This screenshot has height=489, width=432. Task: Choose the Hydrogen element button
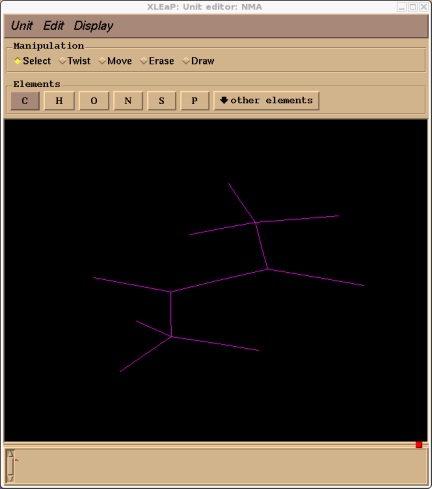pos(59,101)
